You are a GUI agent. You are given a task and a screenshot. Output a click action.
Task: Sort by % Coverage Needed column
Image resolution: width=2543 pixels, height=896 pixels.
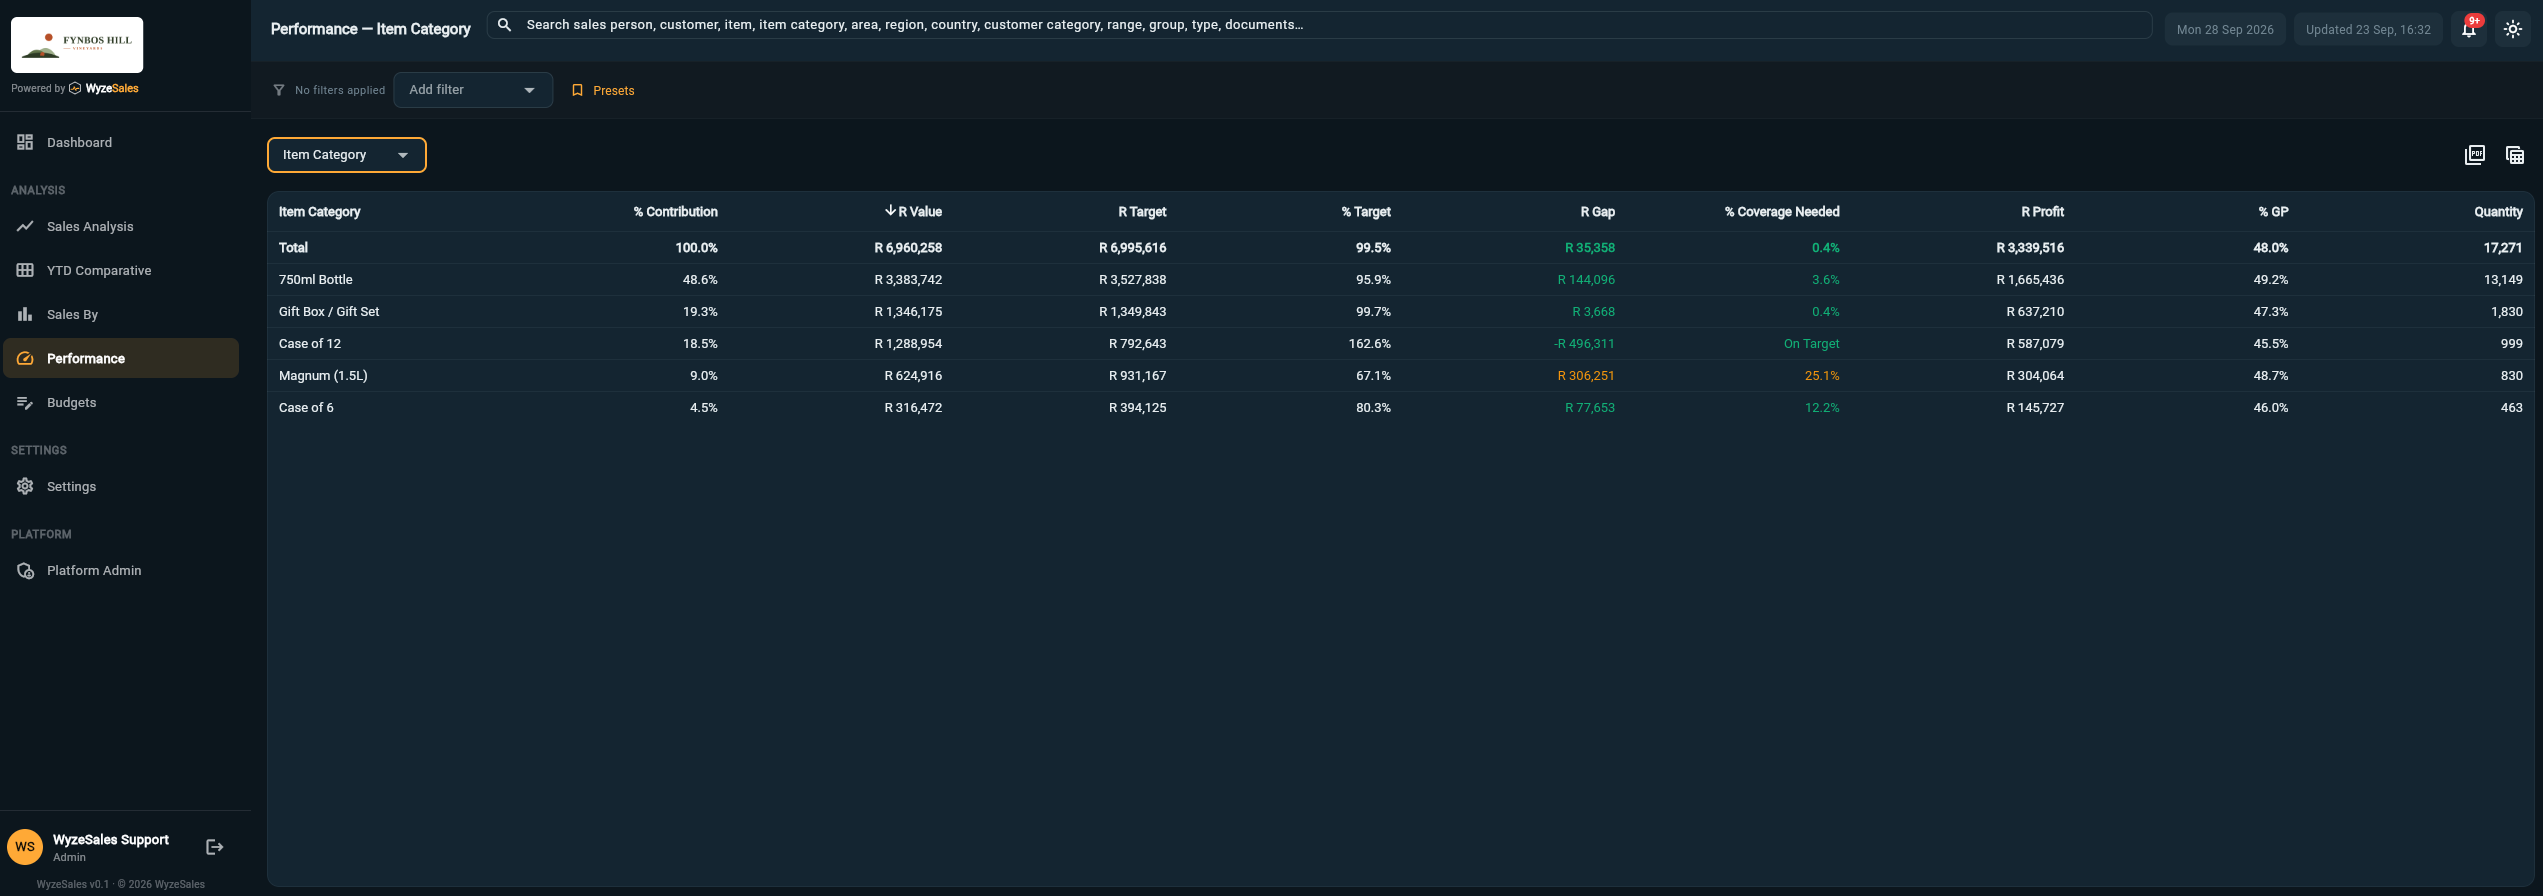pyautogui.click(x=1782, y=212)
